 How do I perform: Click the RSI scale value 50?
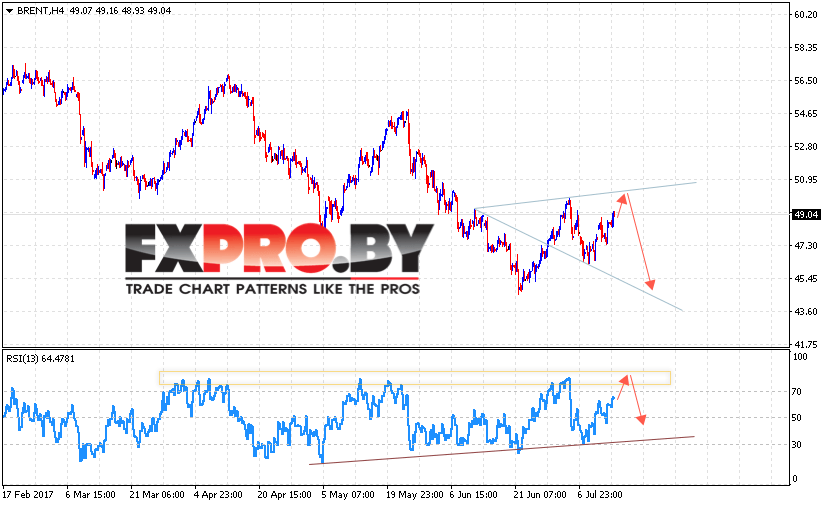pos(797,418)
